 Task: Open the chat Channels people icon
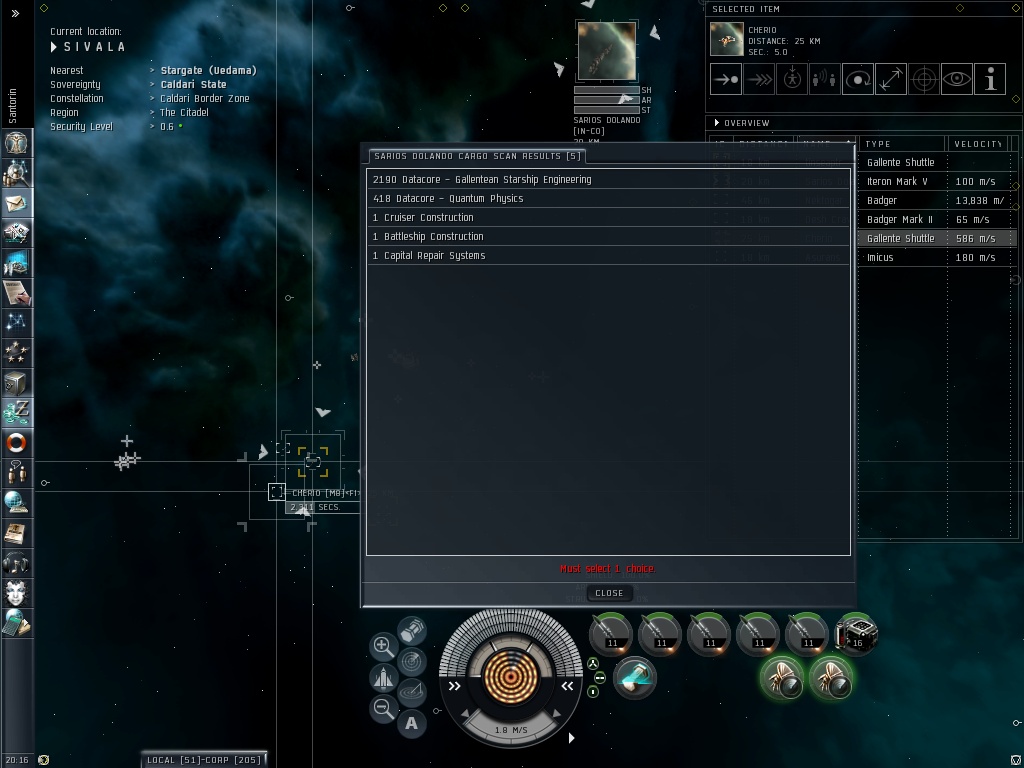coord(16,473)
